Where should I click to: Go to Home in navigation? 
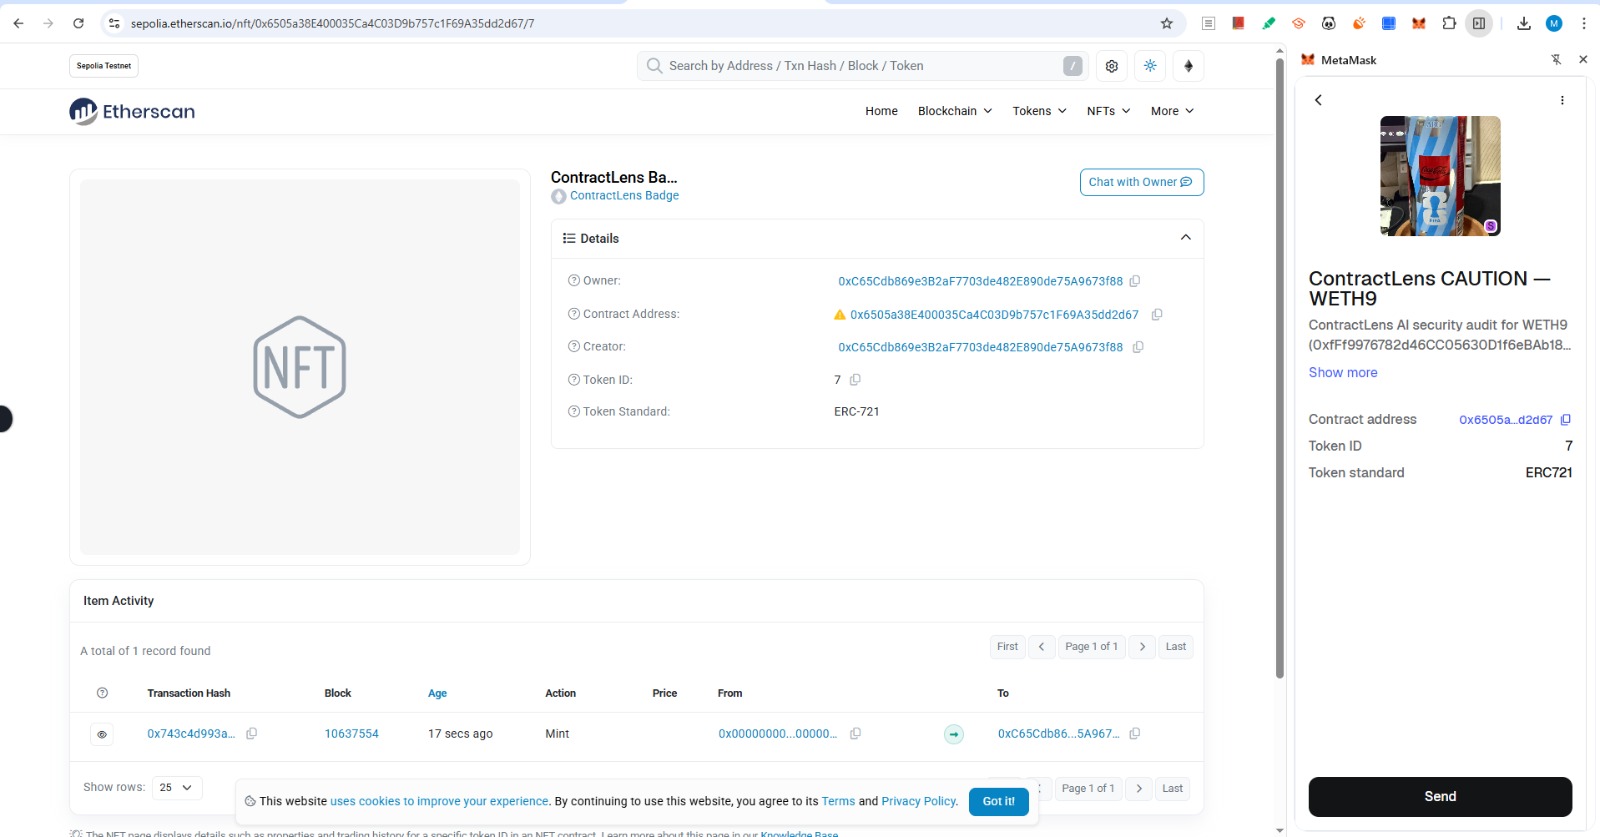[881, 111]
